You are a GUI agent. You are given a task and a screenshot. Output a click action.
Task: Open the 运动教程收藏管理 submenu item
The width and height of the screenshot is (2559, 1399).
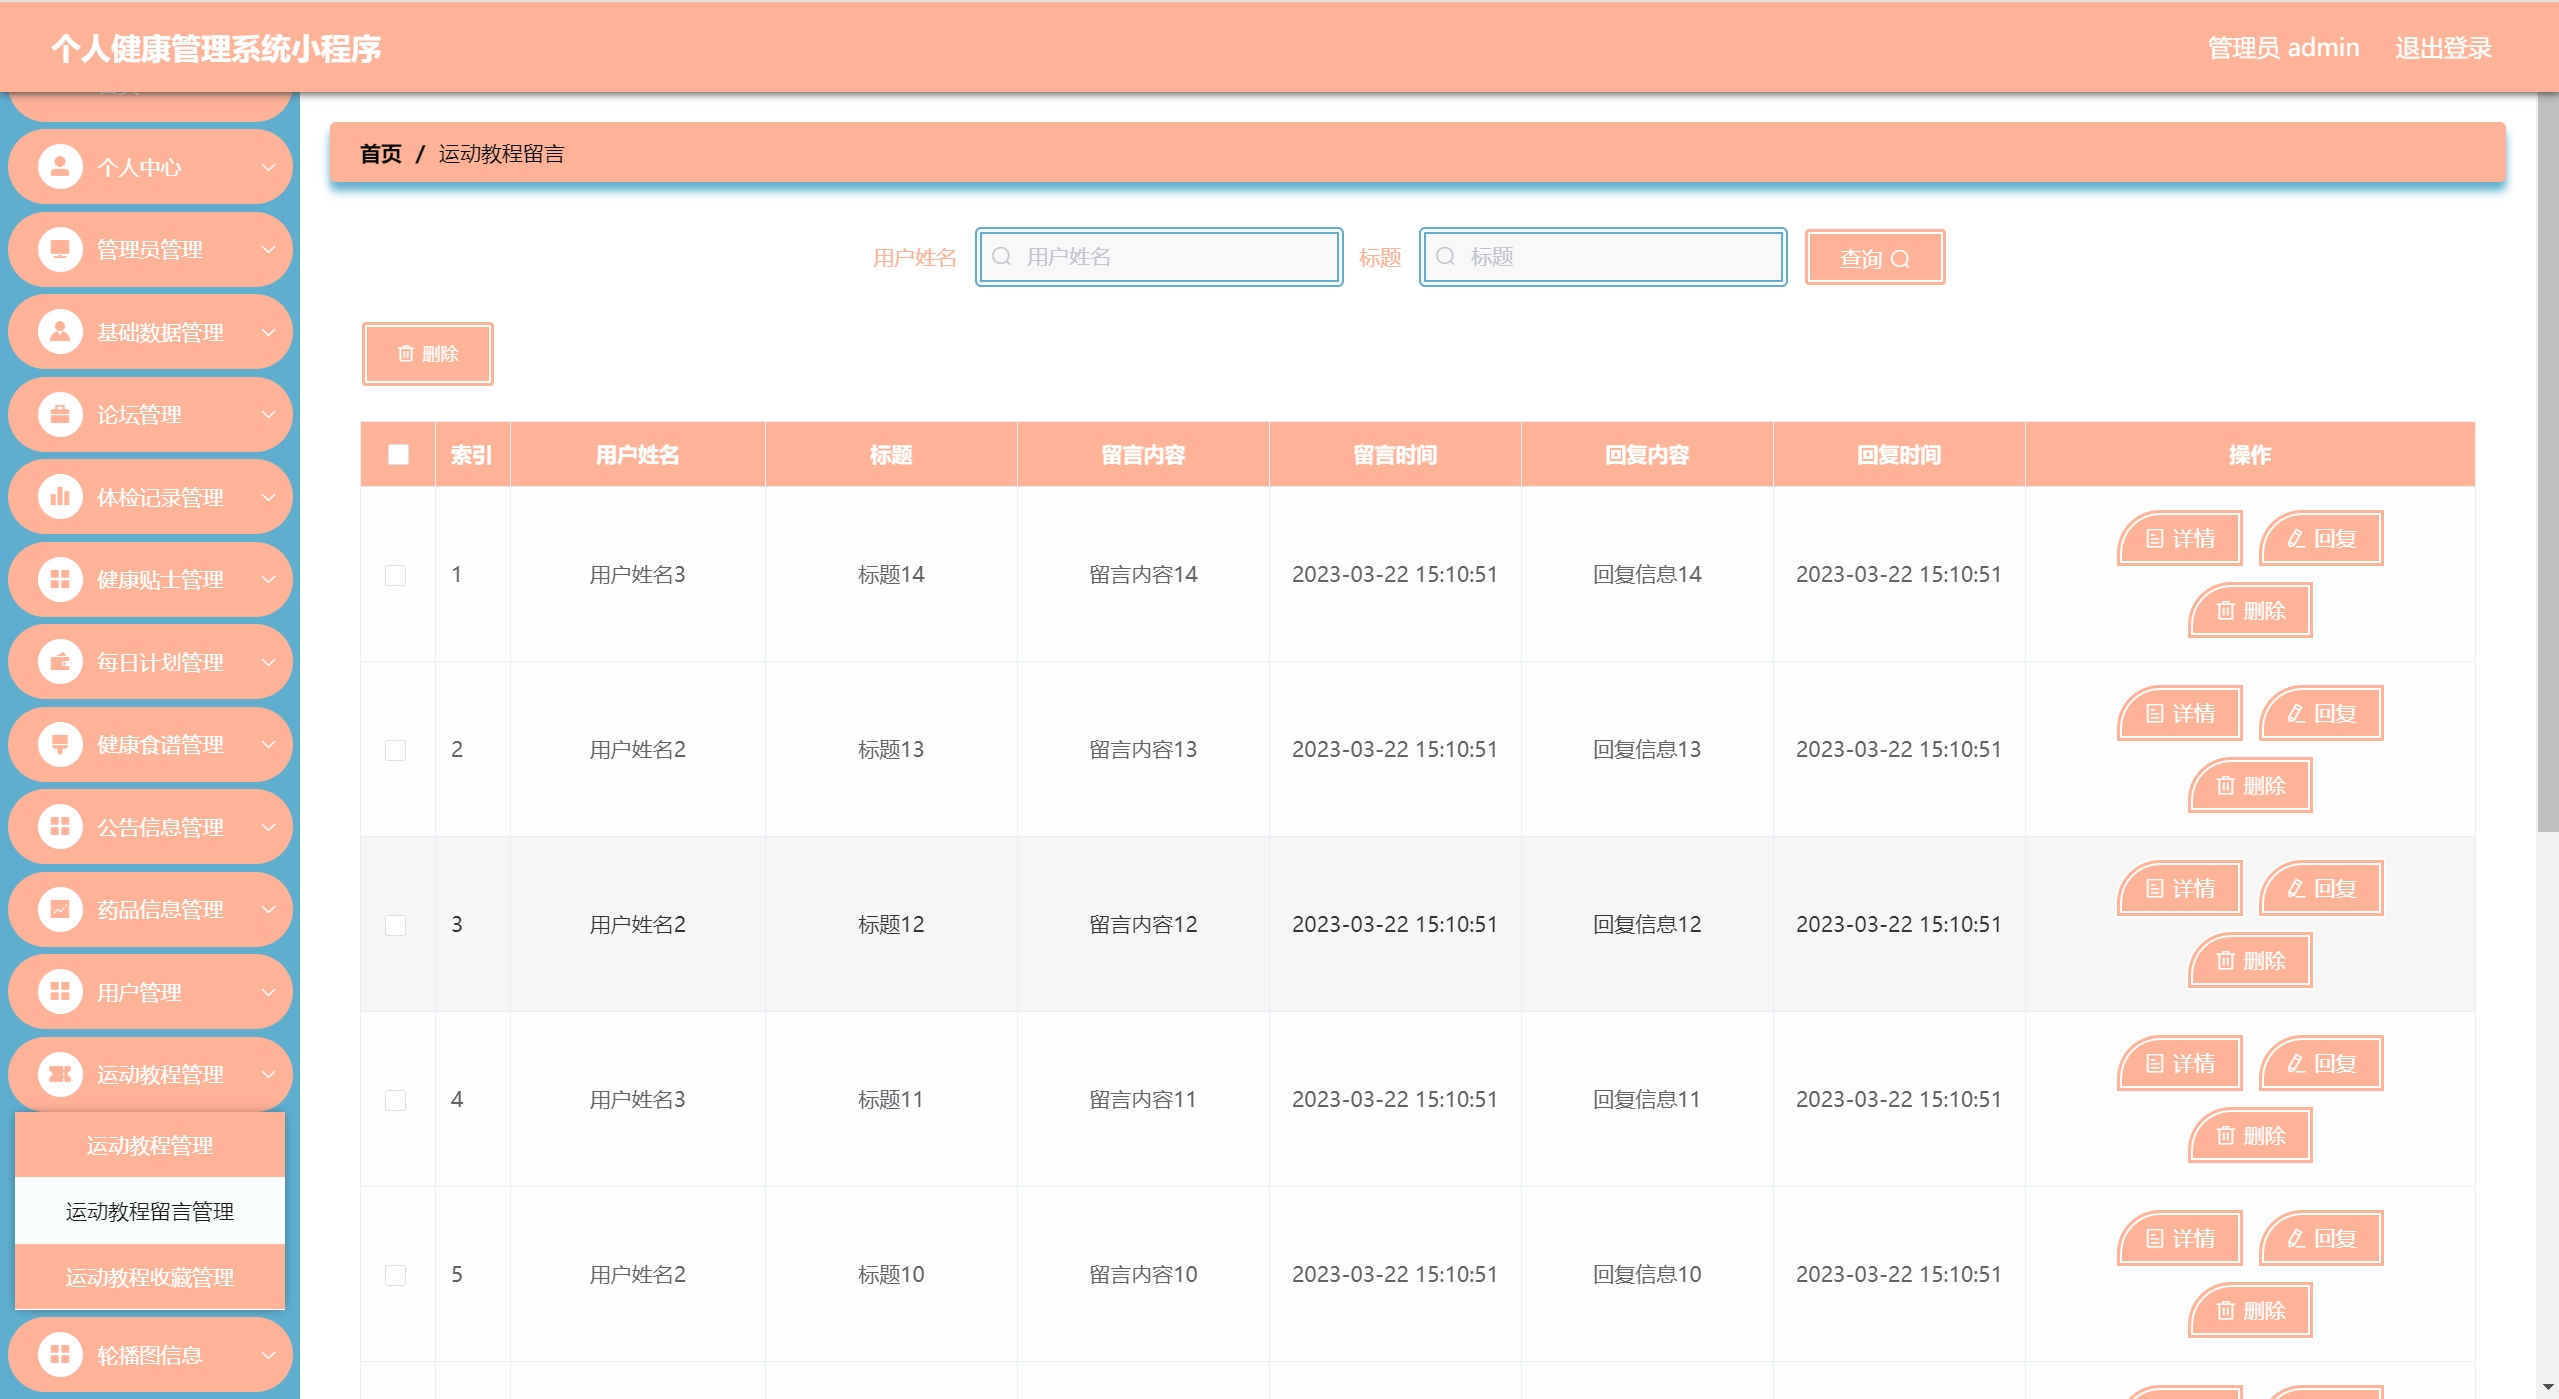[150, 1277]
